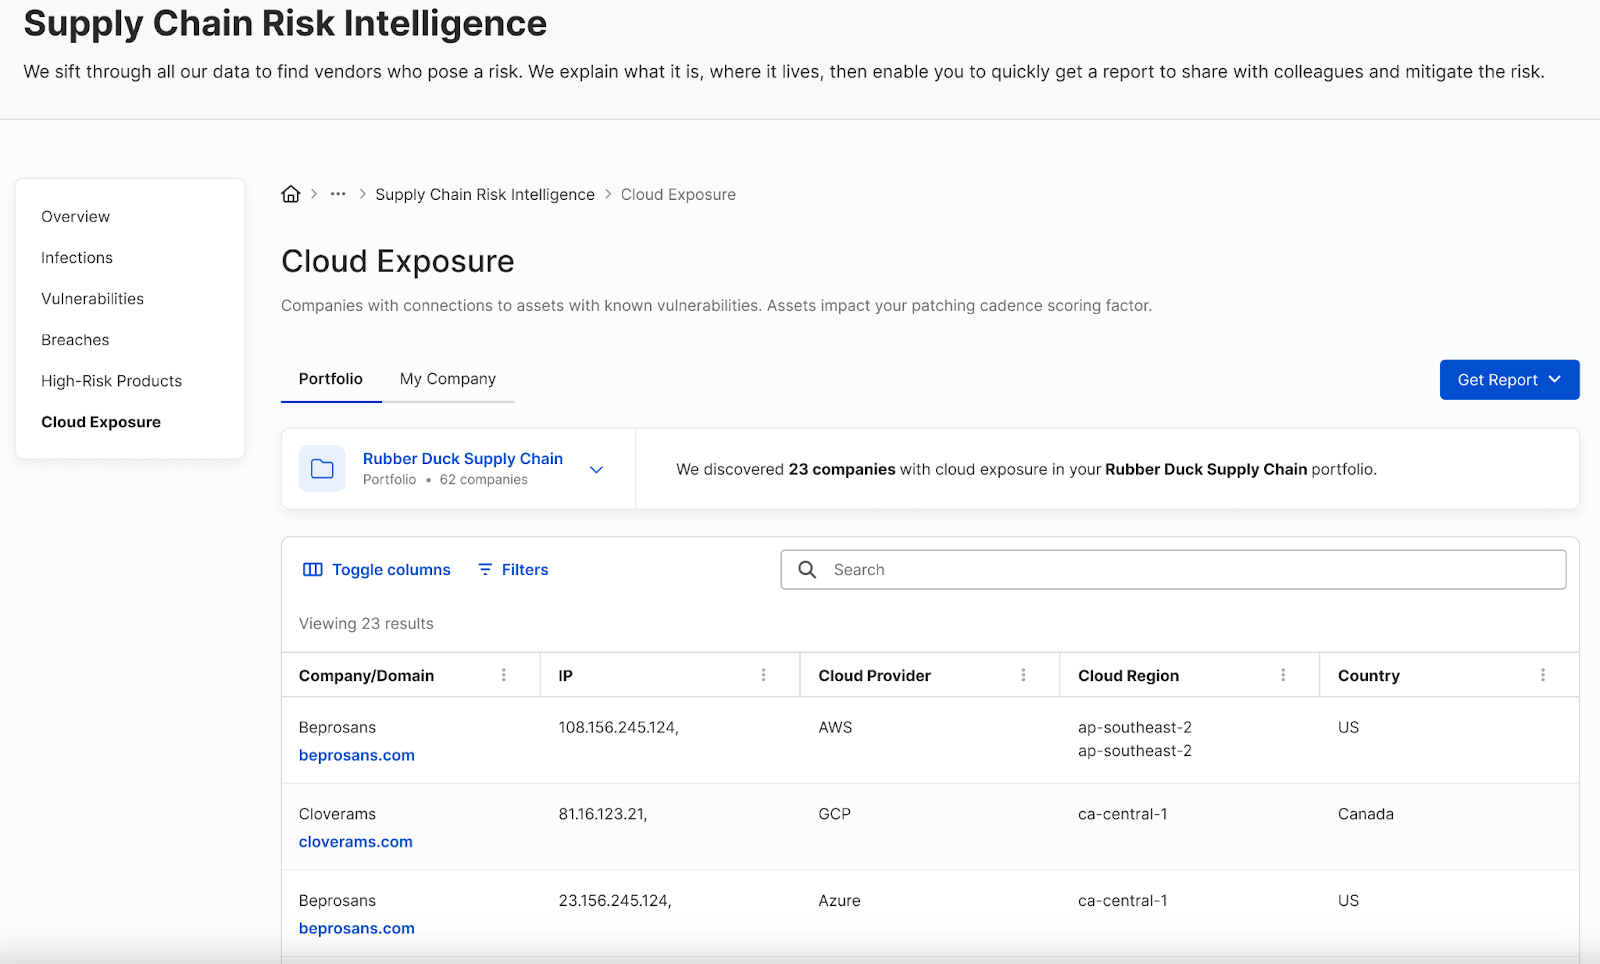Open Overview in the sidebar
The image size is (1600, 964).
coord(76,217)
